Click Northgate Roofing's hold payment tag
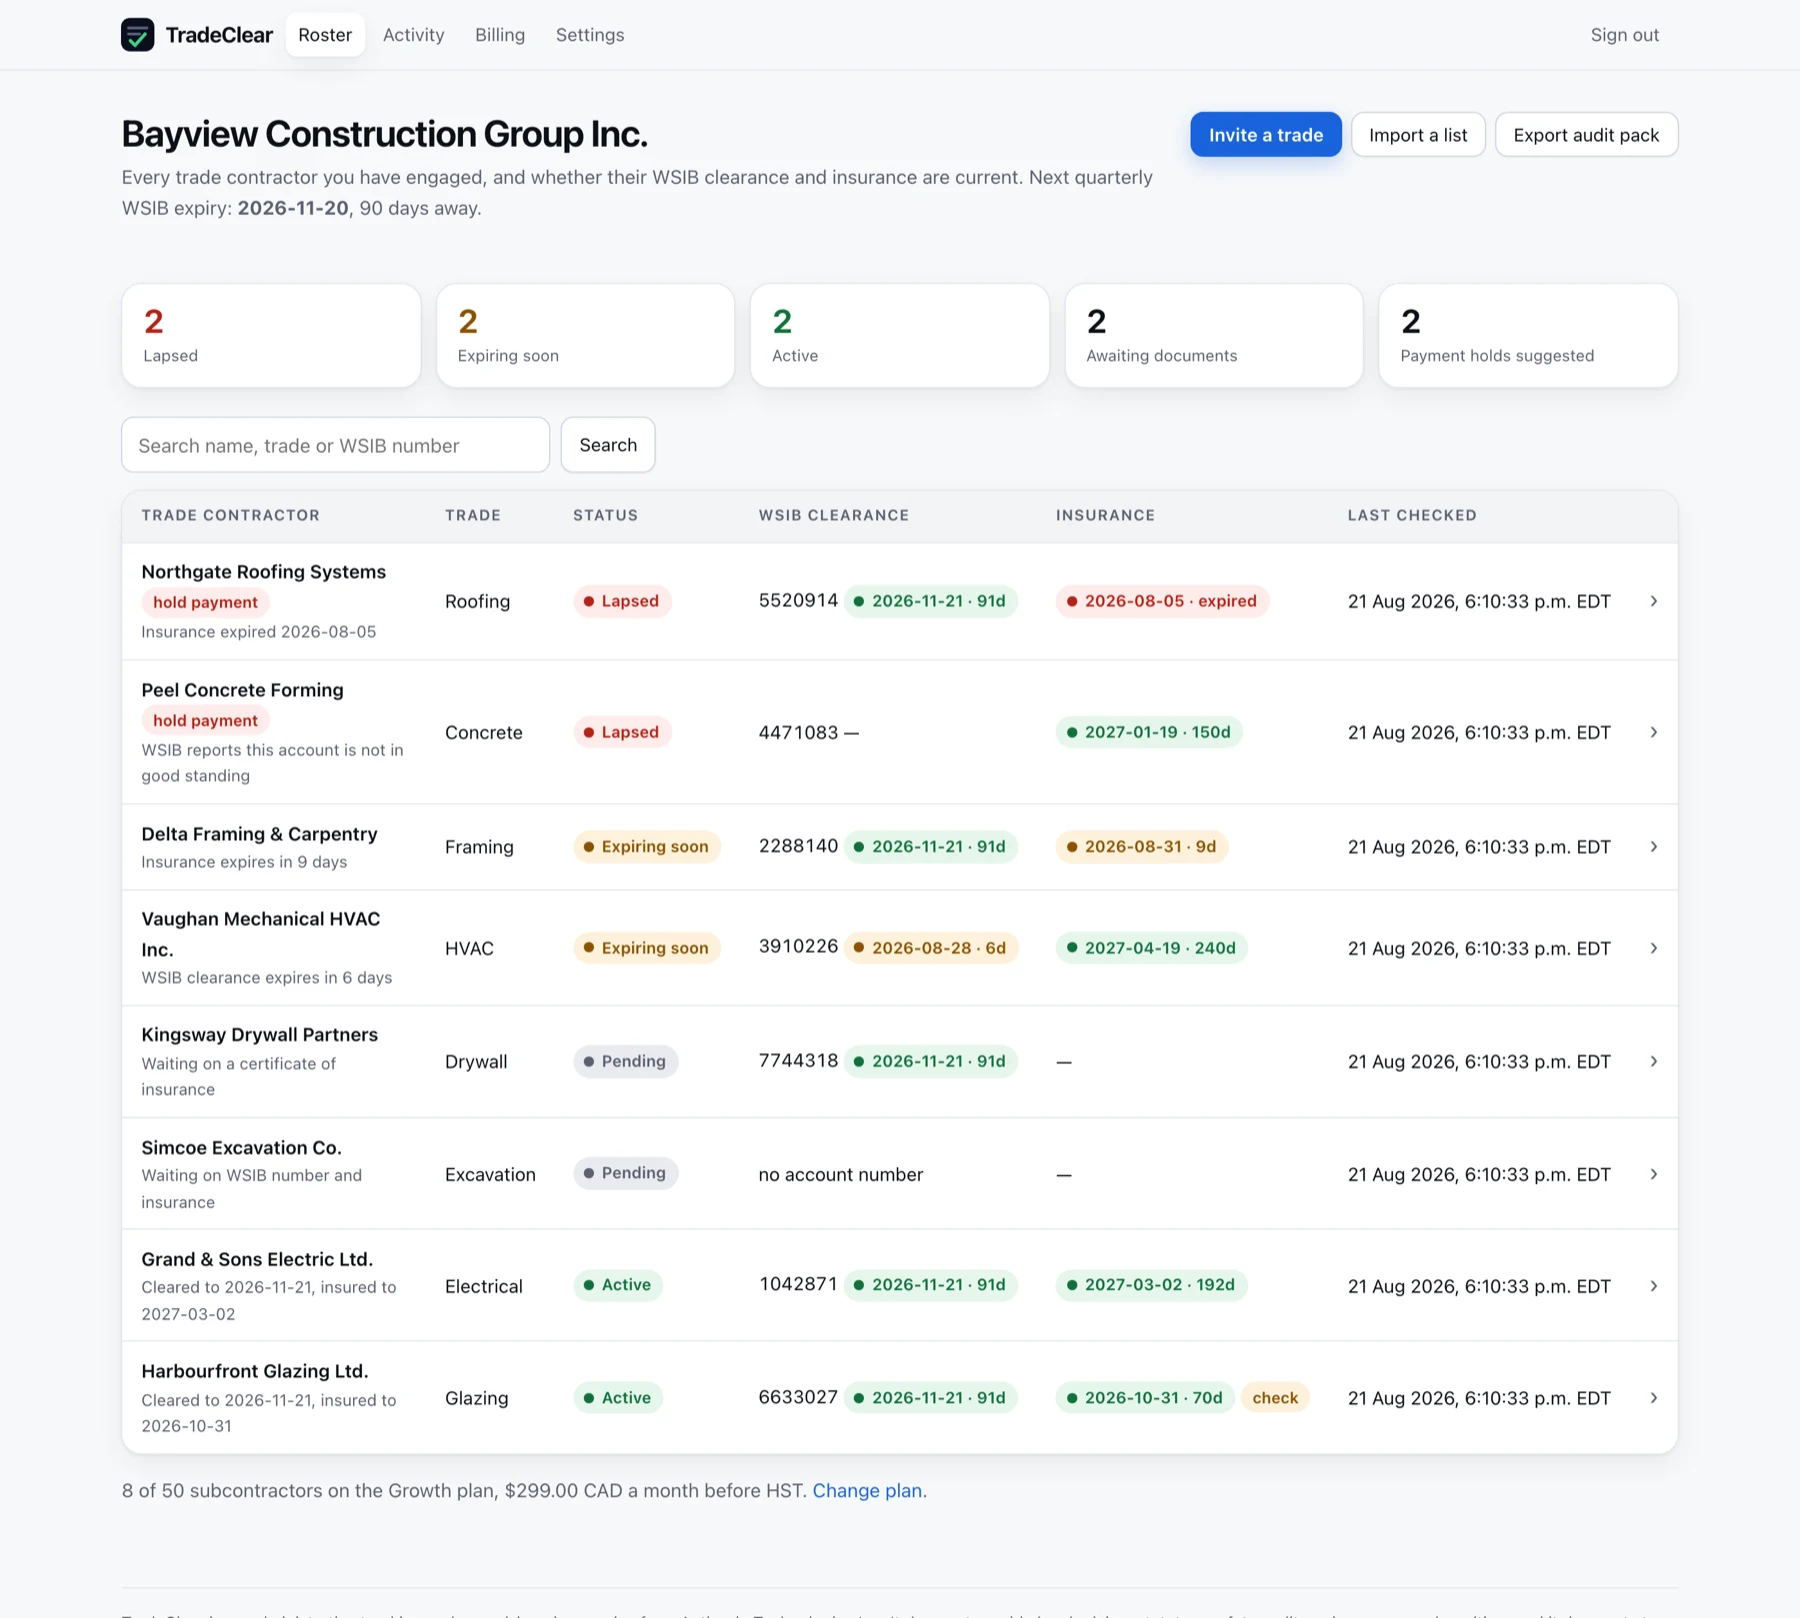This screenshot has height=1618, width=1800. pos(205,602)
